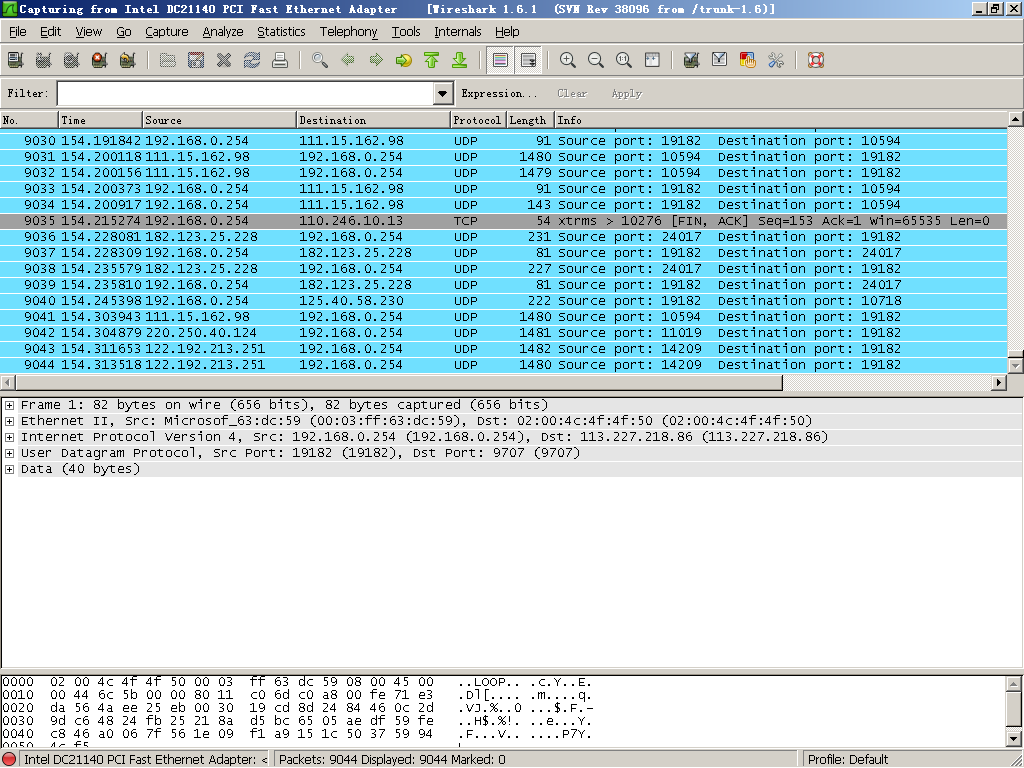
Task: Click hex pane scroll-down arrow
Action: click(1014, 739)
